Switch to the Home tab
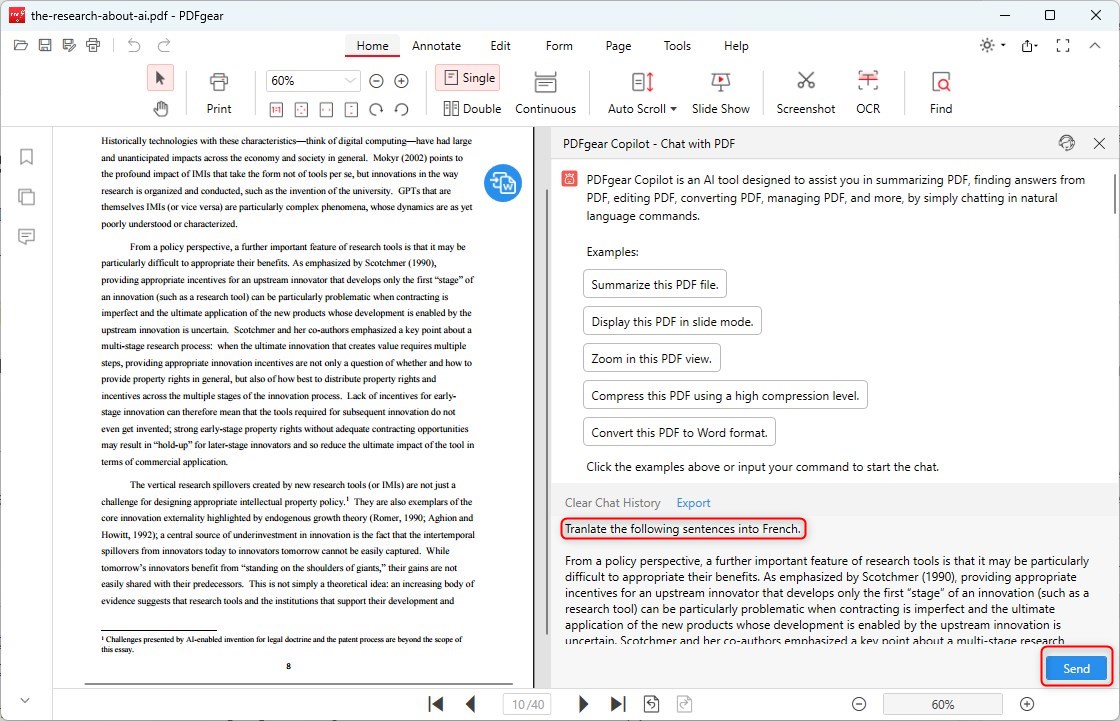 coord(372,46)
